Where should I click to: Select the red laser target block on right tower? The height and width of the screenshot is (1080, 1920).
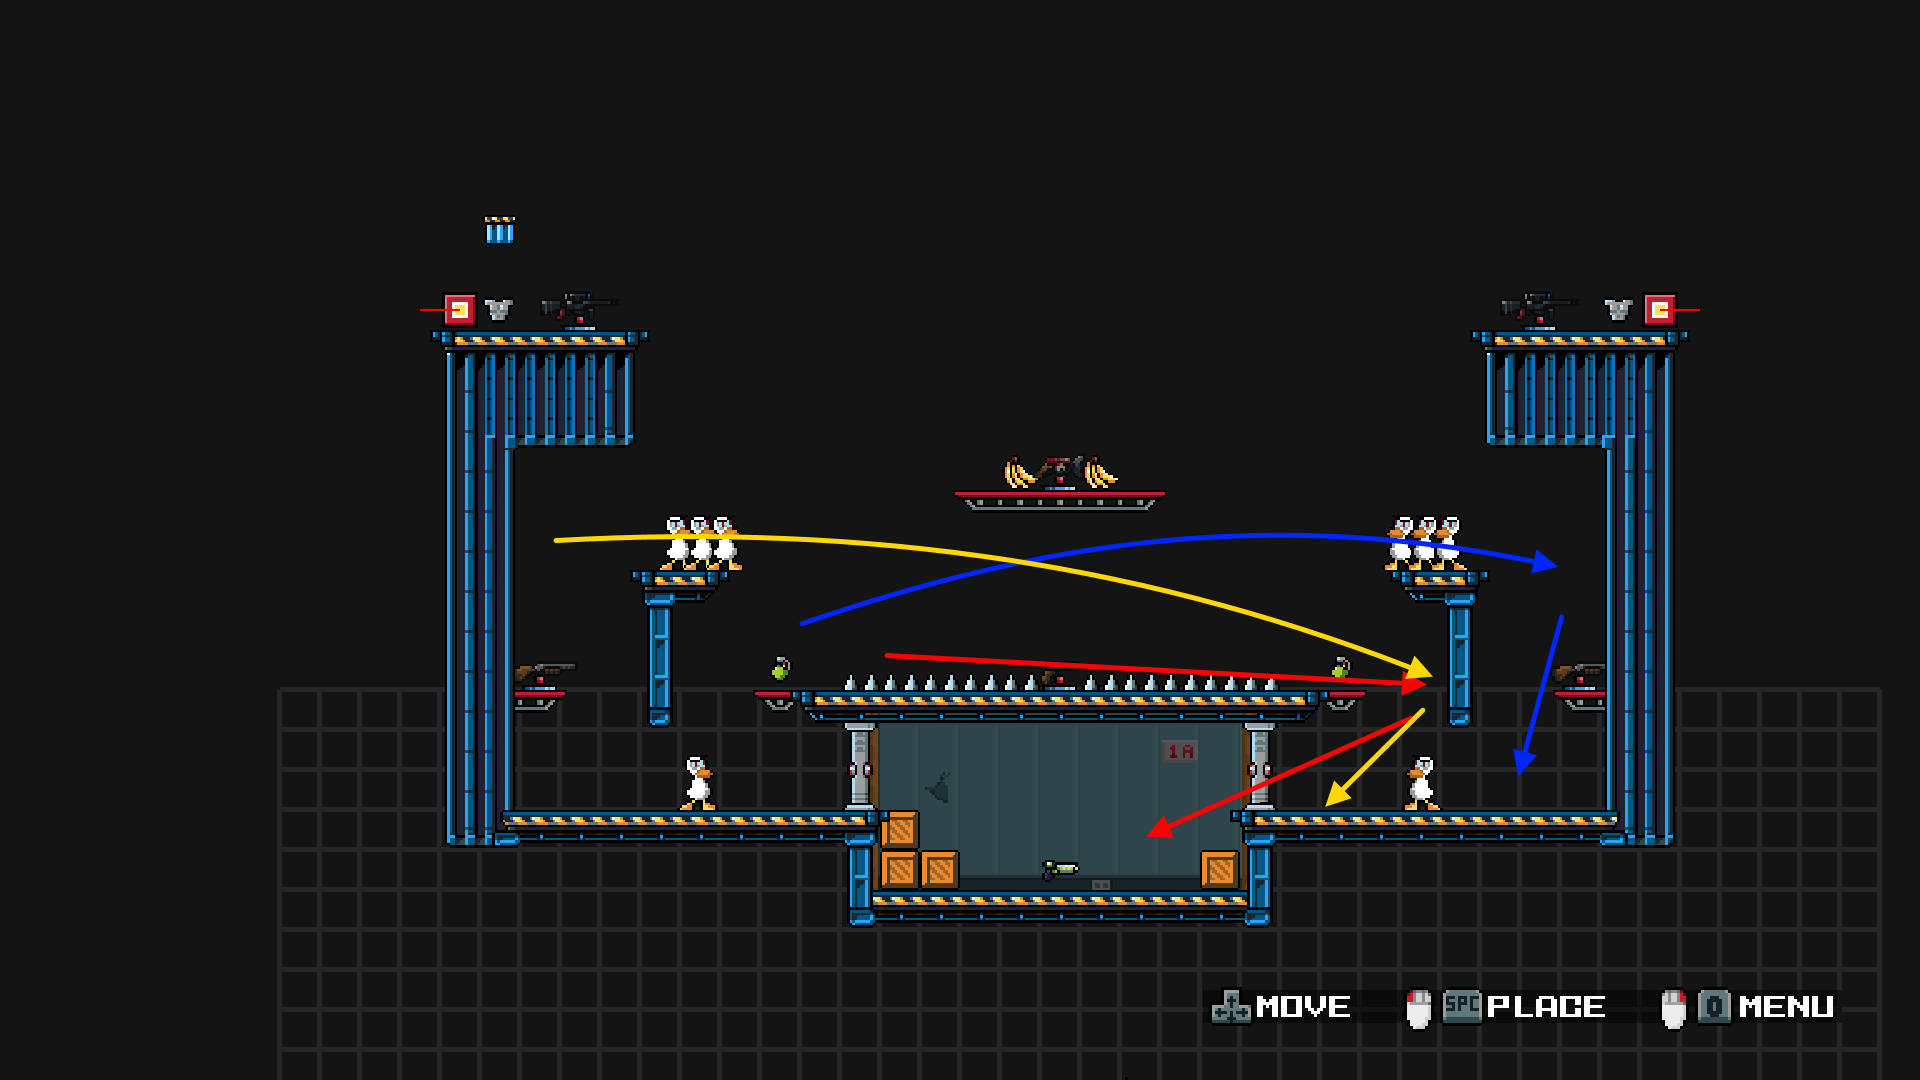tap(1660, 310)
